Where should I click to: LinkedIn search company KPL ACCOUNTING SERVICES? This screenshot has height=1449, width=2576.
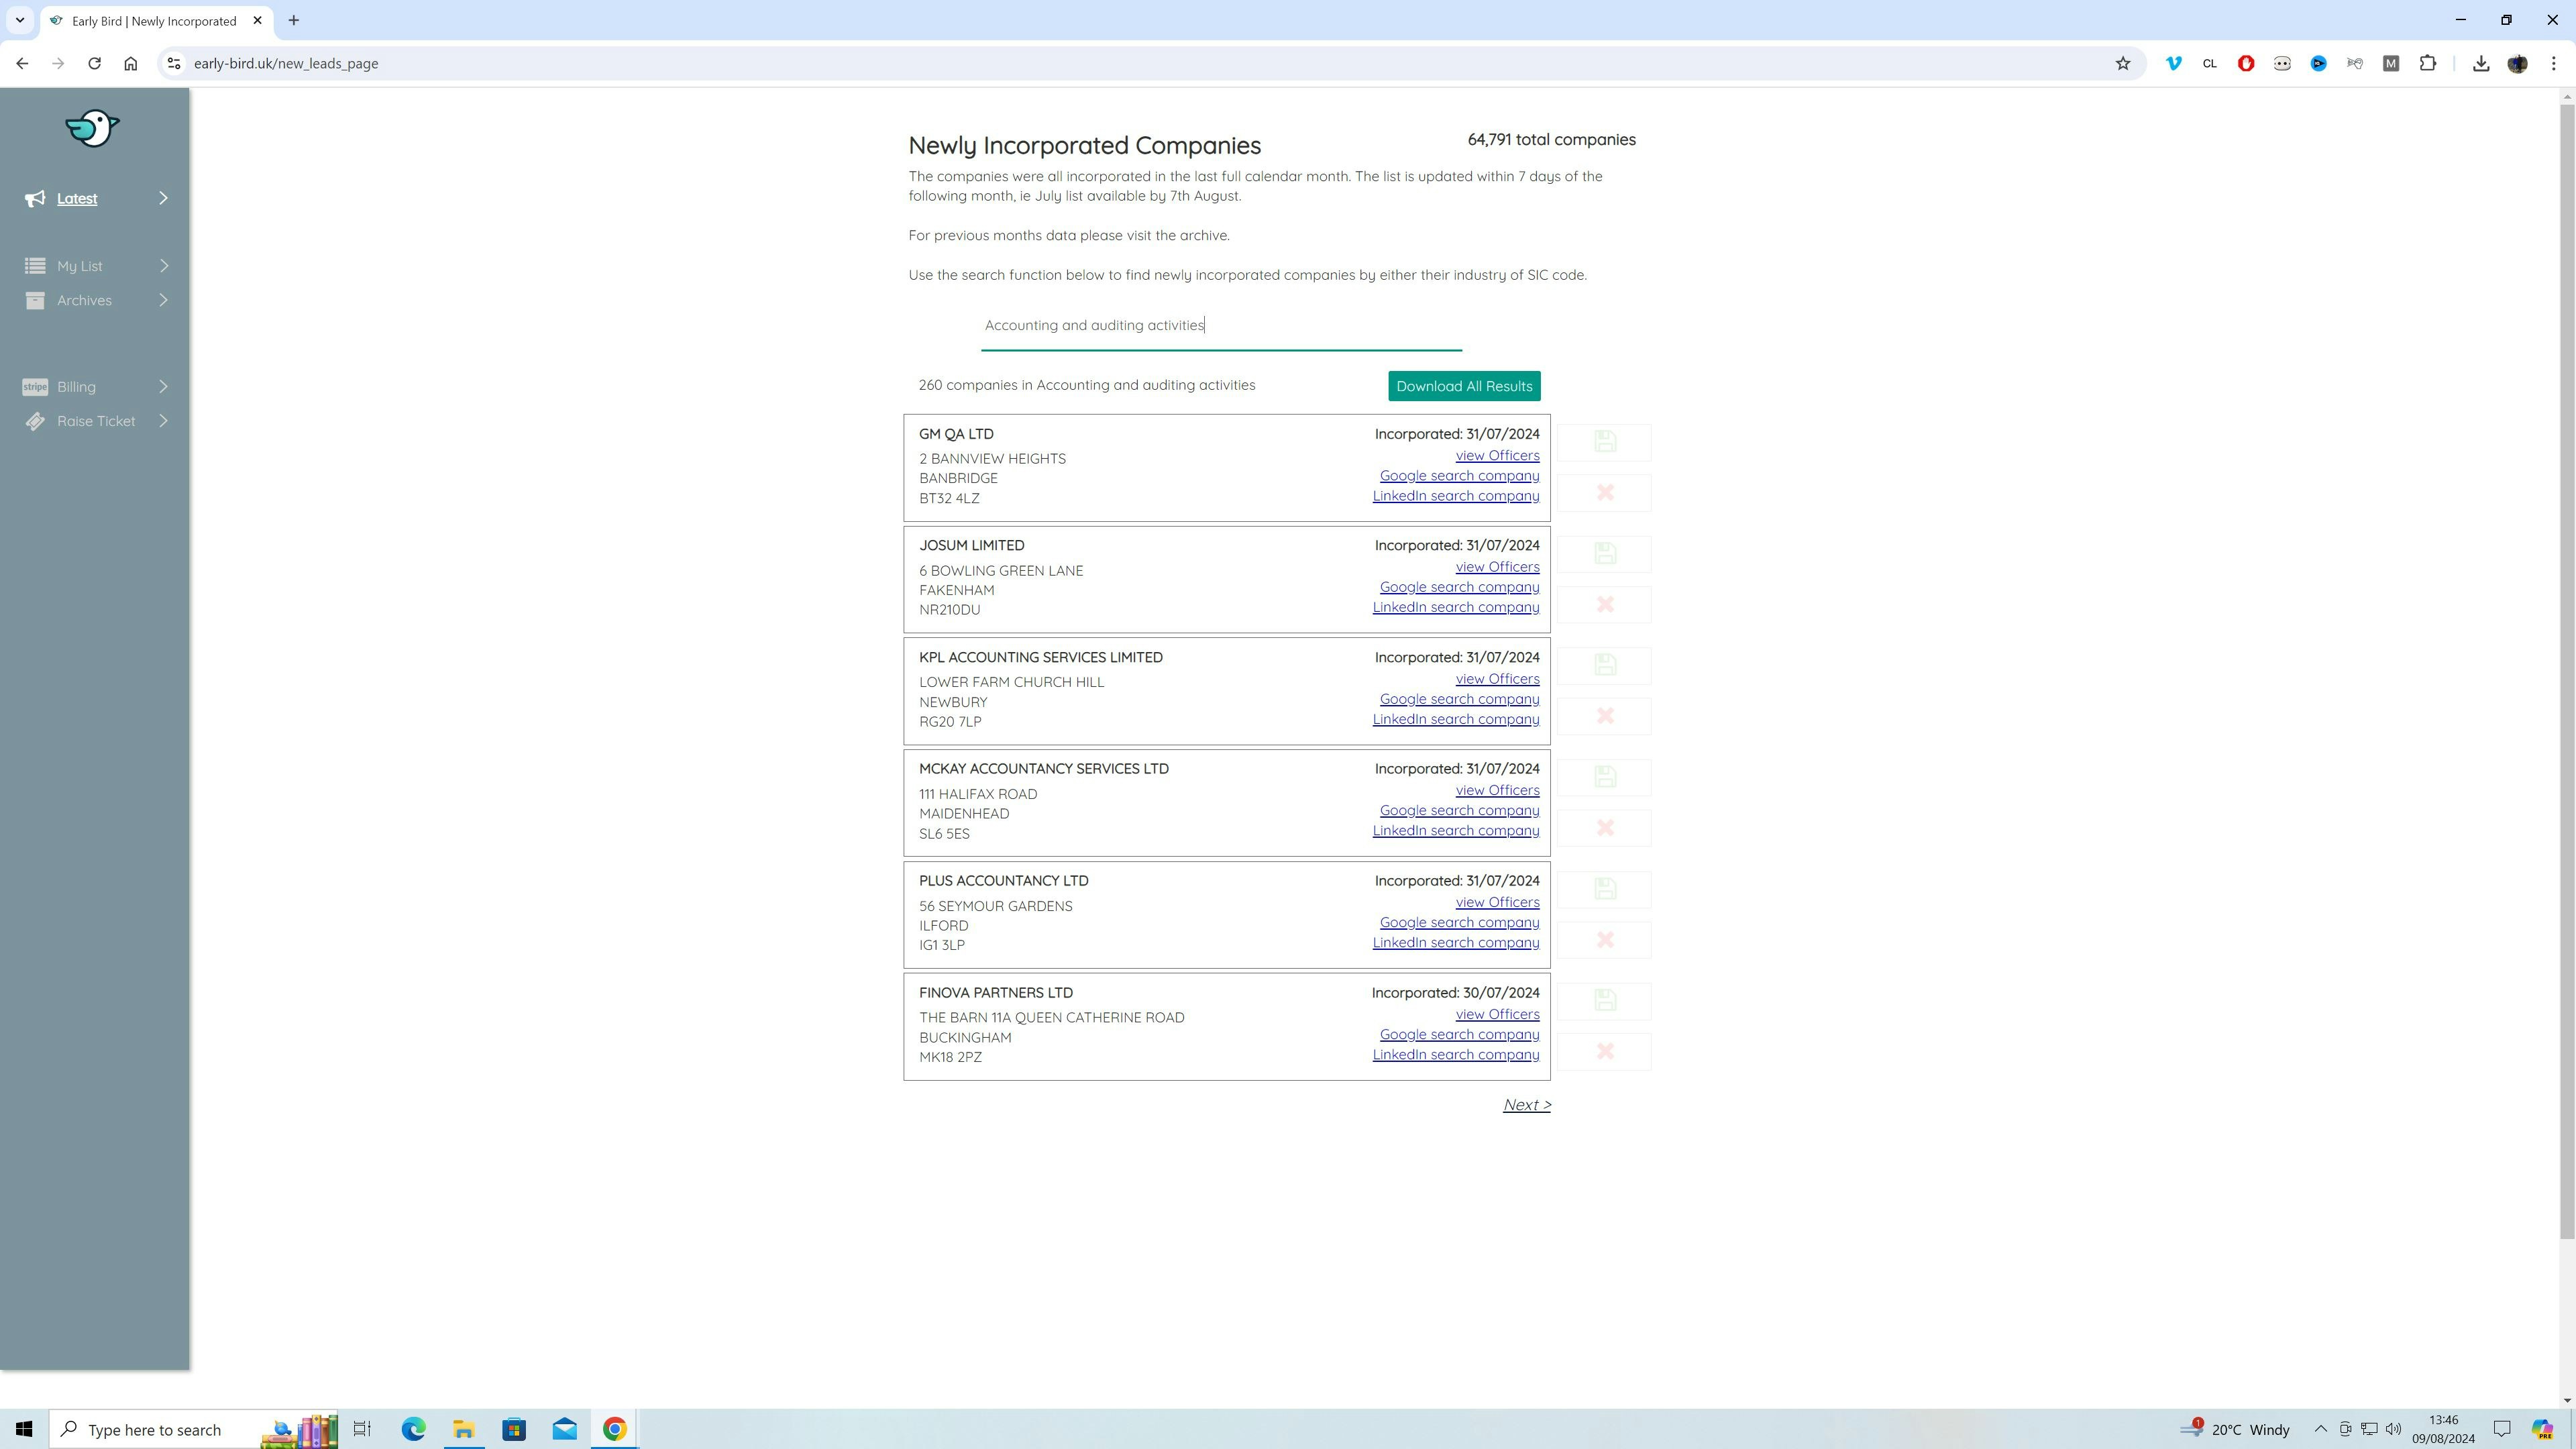[x=1455, y=719]
